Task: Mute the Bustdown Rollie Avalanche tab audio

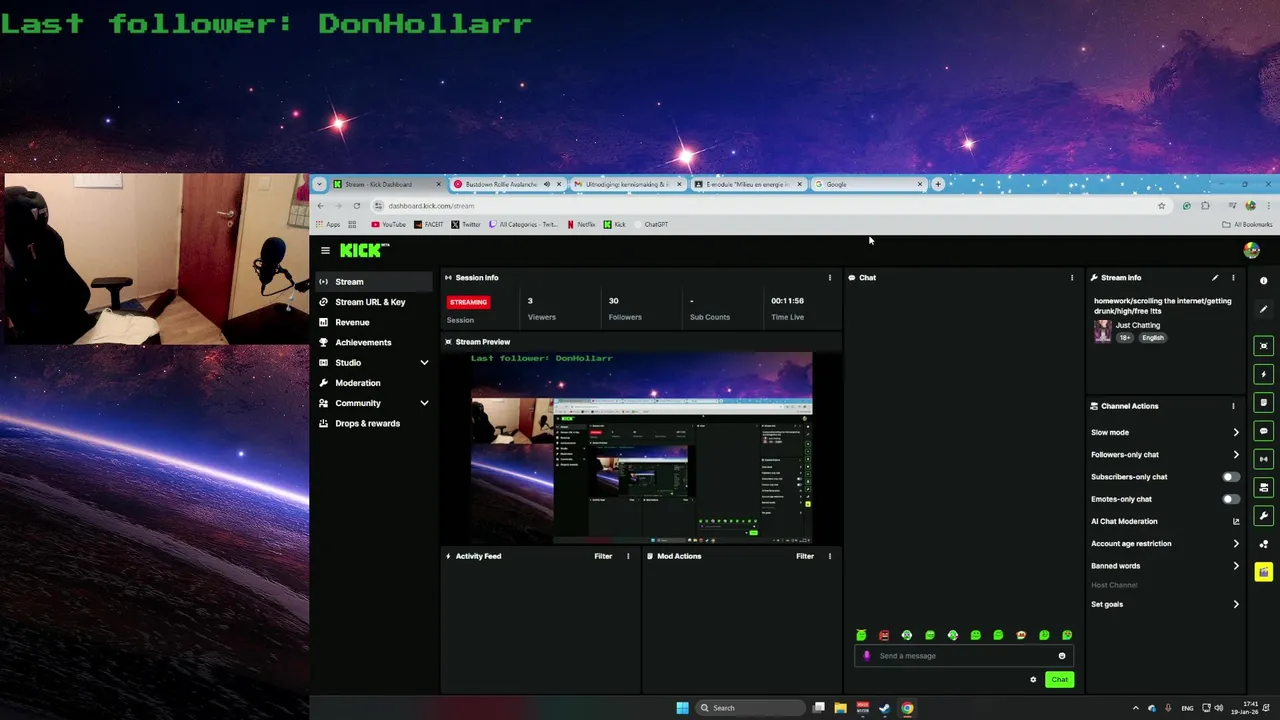Action: coord(546,184)
